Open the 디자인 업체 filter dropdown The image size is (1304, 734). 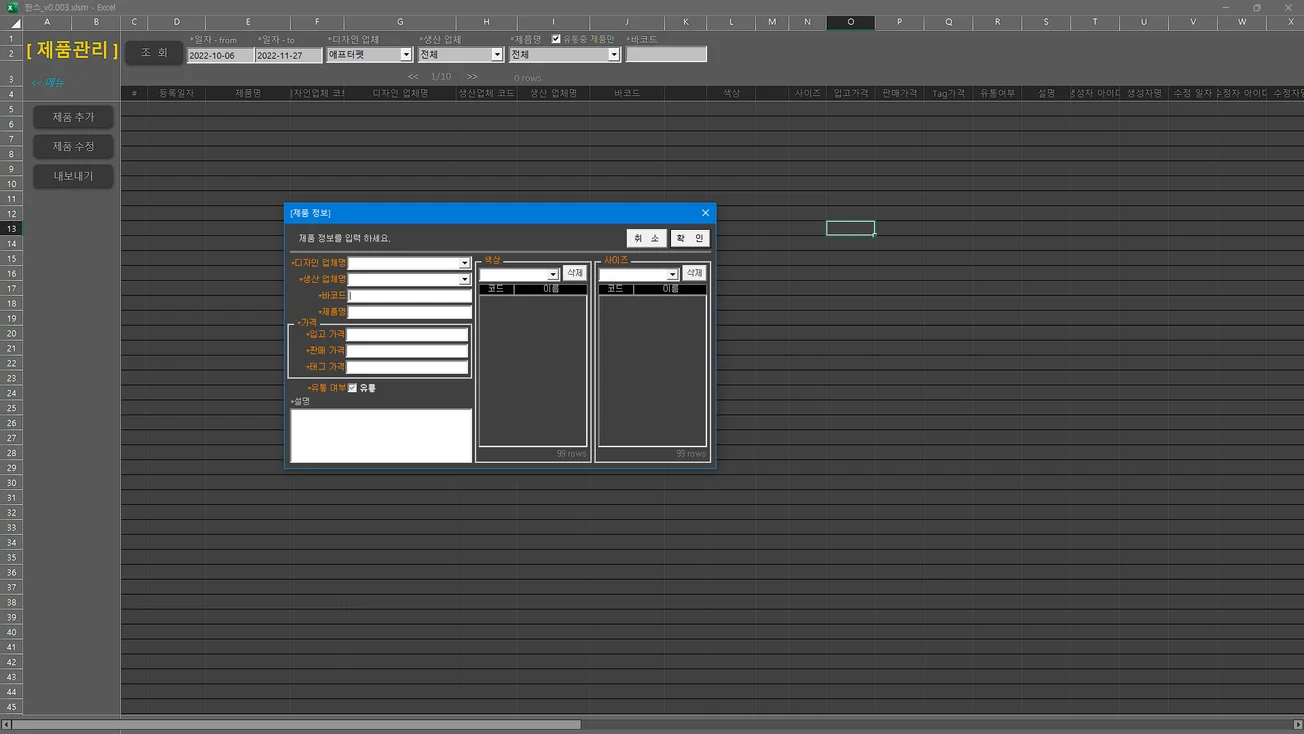pos(406,55)
